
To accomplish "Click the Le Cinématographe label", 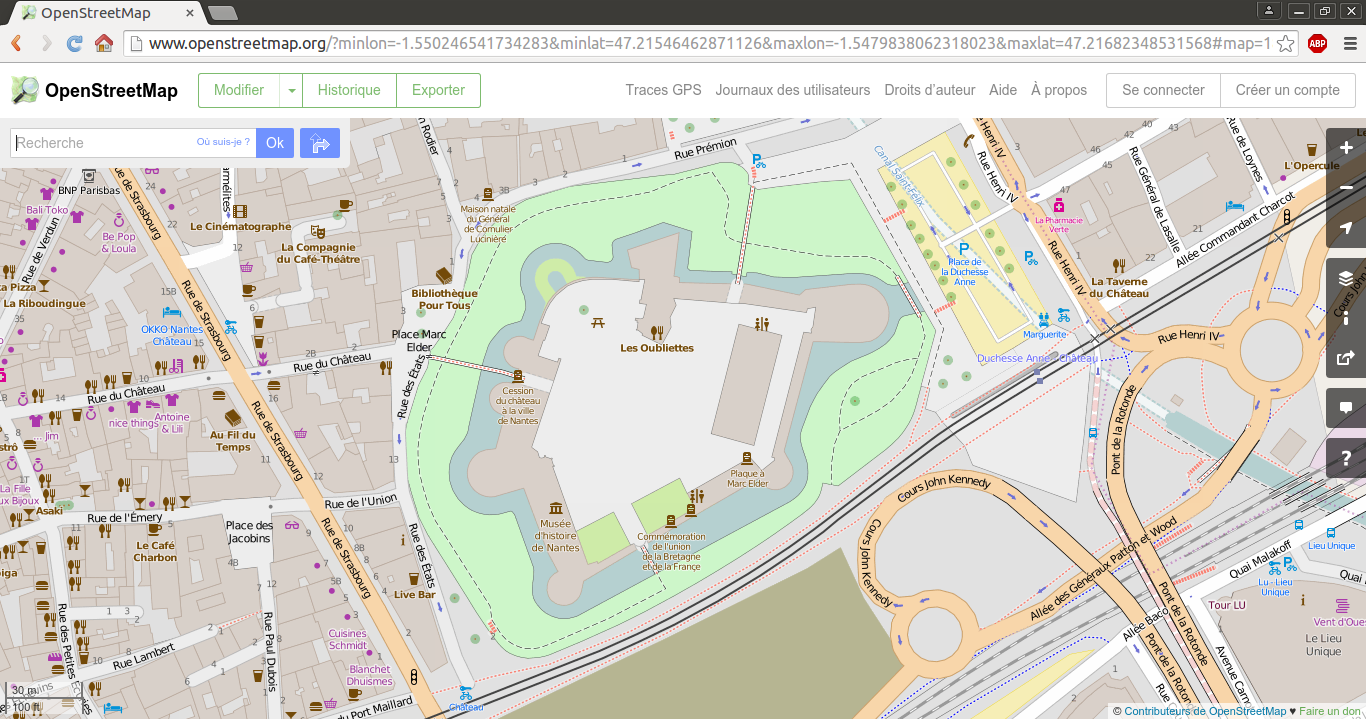I will (x=240, y=227).
